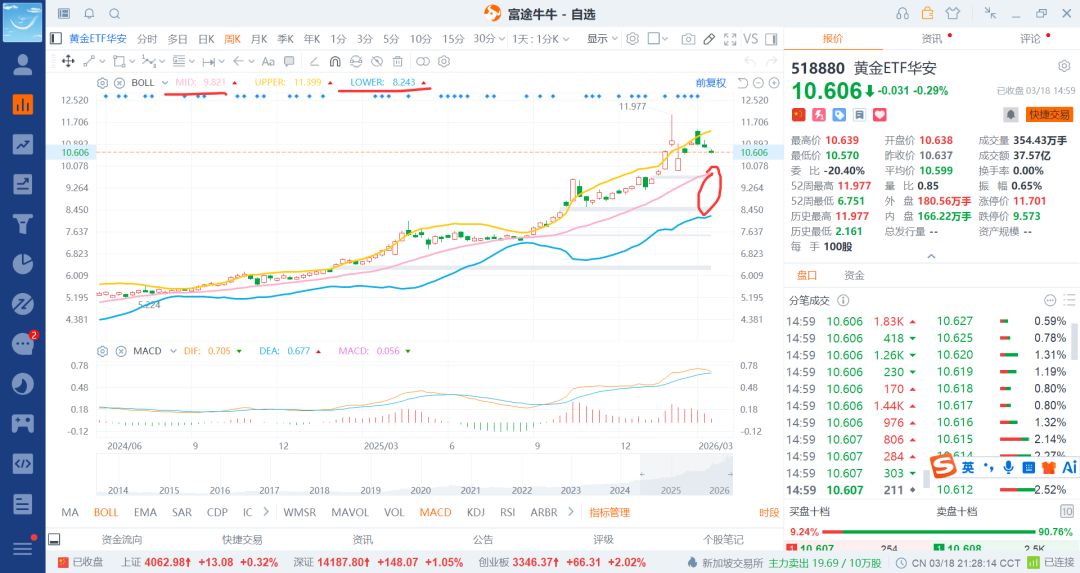Open the MACD indicator dropdown arrow
This screenshot has width=1080, height=573.
[173, 351]
